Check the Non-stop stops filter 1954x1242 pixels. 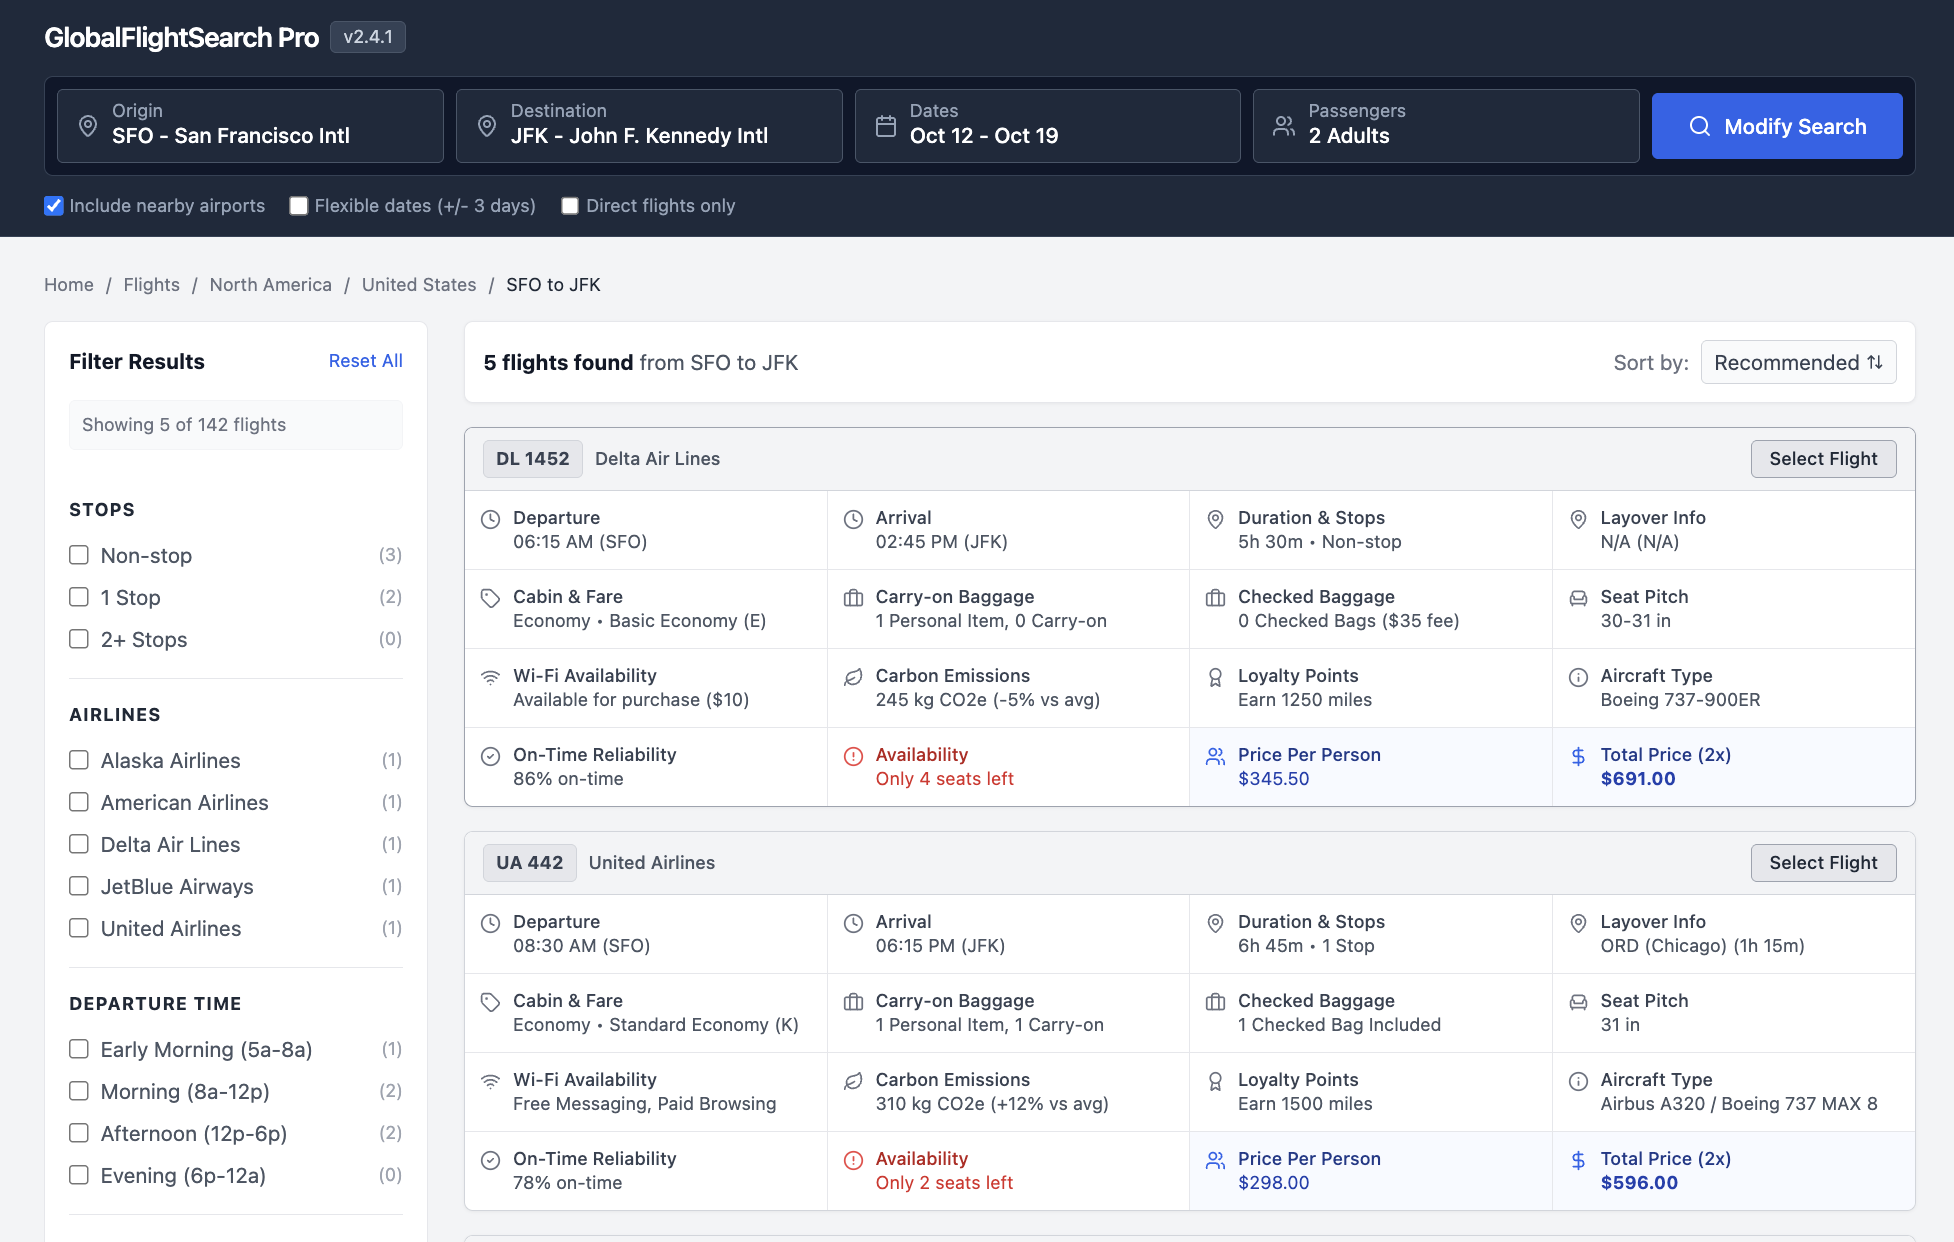tap(79, 555)
